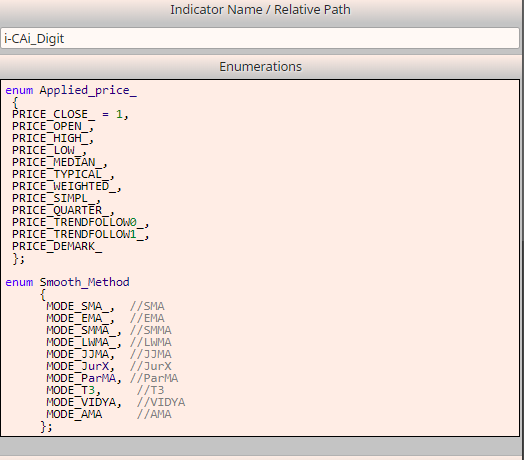Place cursor on MODE_SMA_ entry

pyautogui.click(x=81, y=307)
